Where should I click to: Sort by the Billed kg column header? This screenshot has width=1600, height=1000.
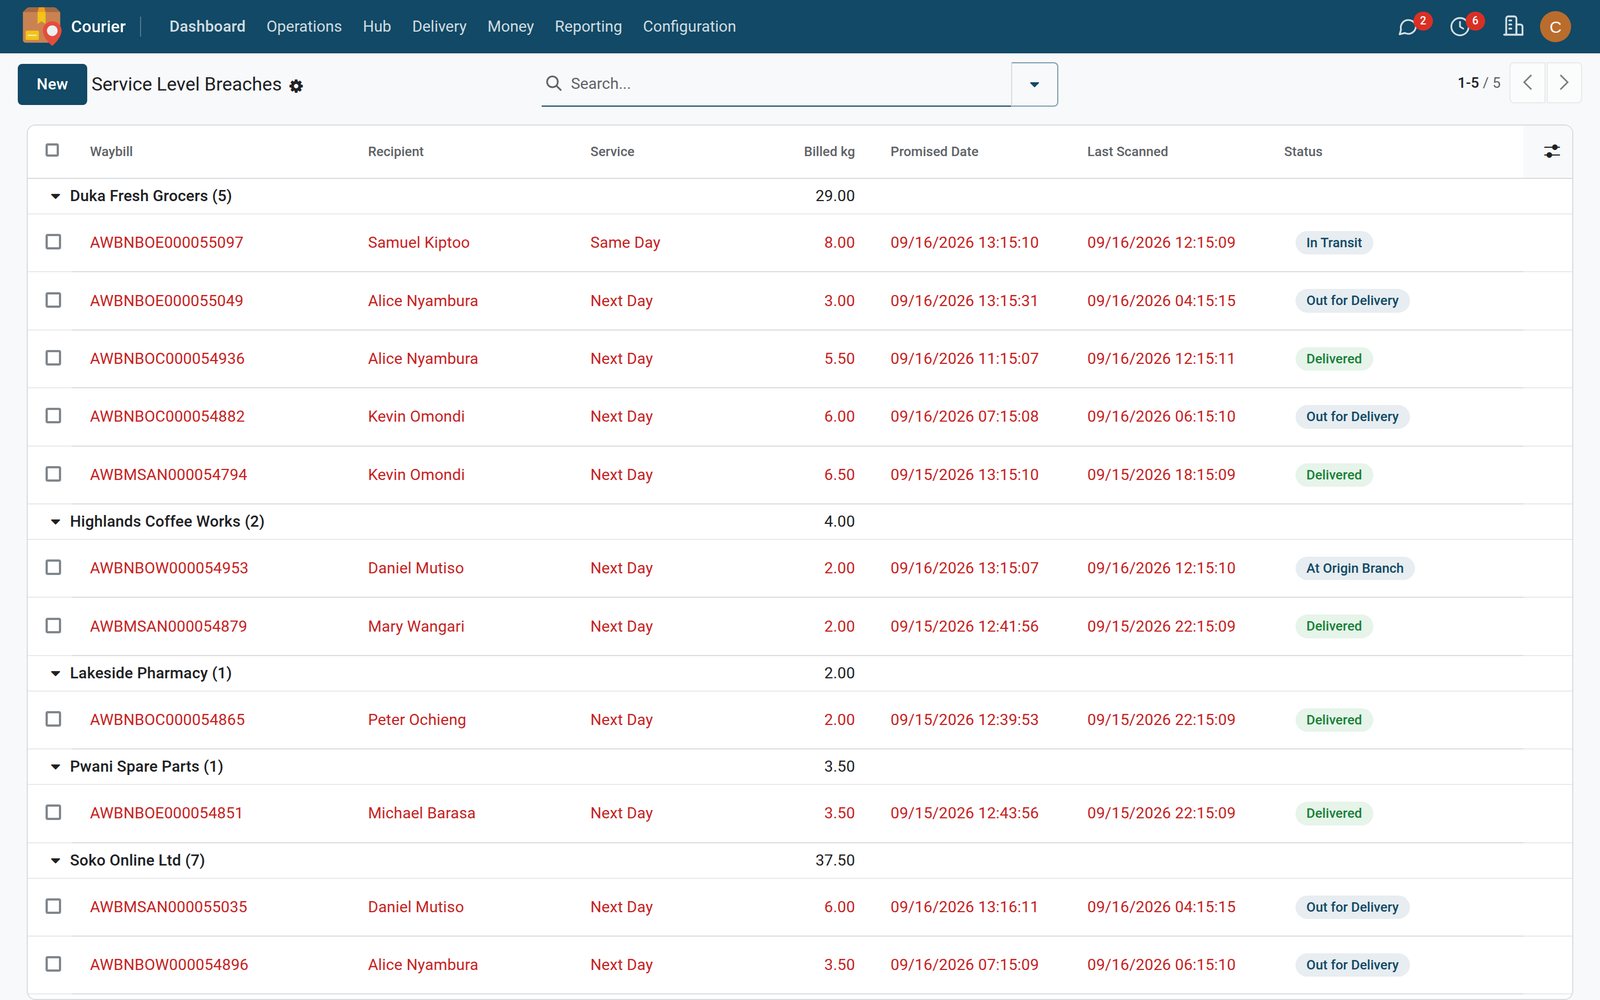(829, 152)
